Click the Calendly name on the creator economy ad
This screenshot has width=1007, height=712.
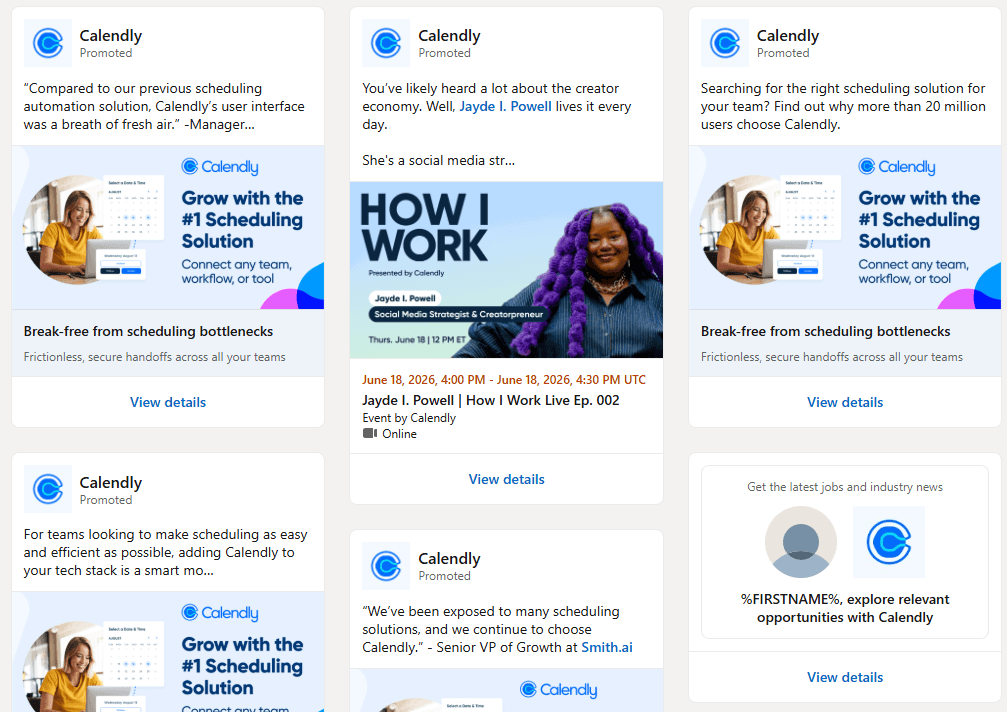[449, 36]
